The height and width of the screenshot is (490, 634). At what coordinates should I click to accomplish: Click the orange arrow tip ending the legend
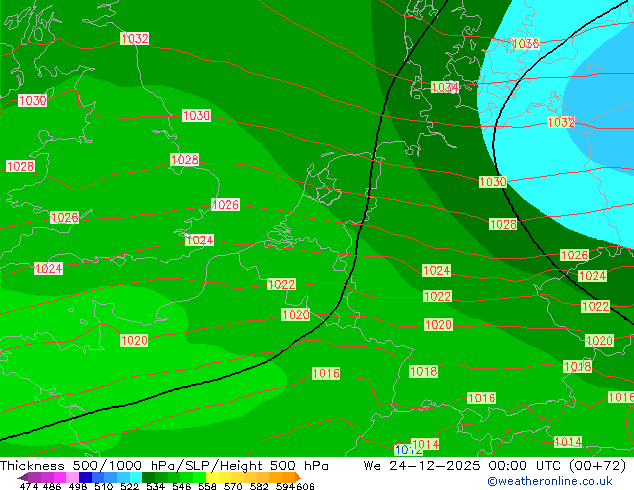(x=298, y=477)
